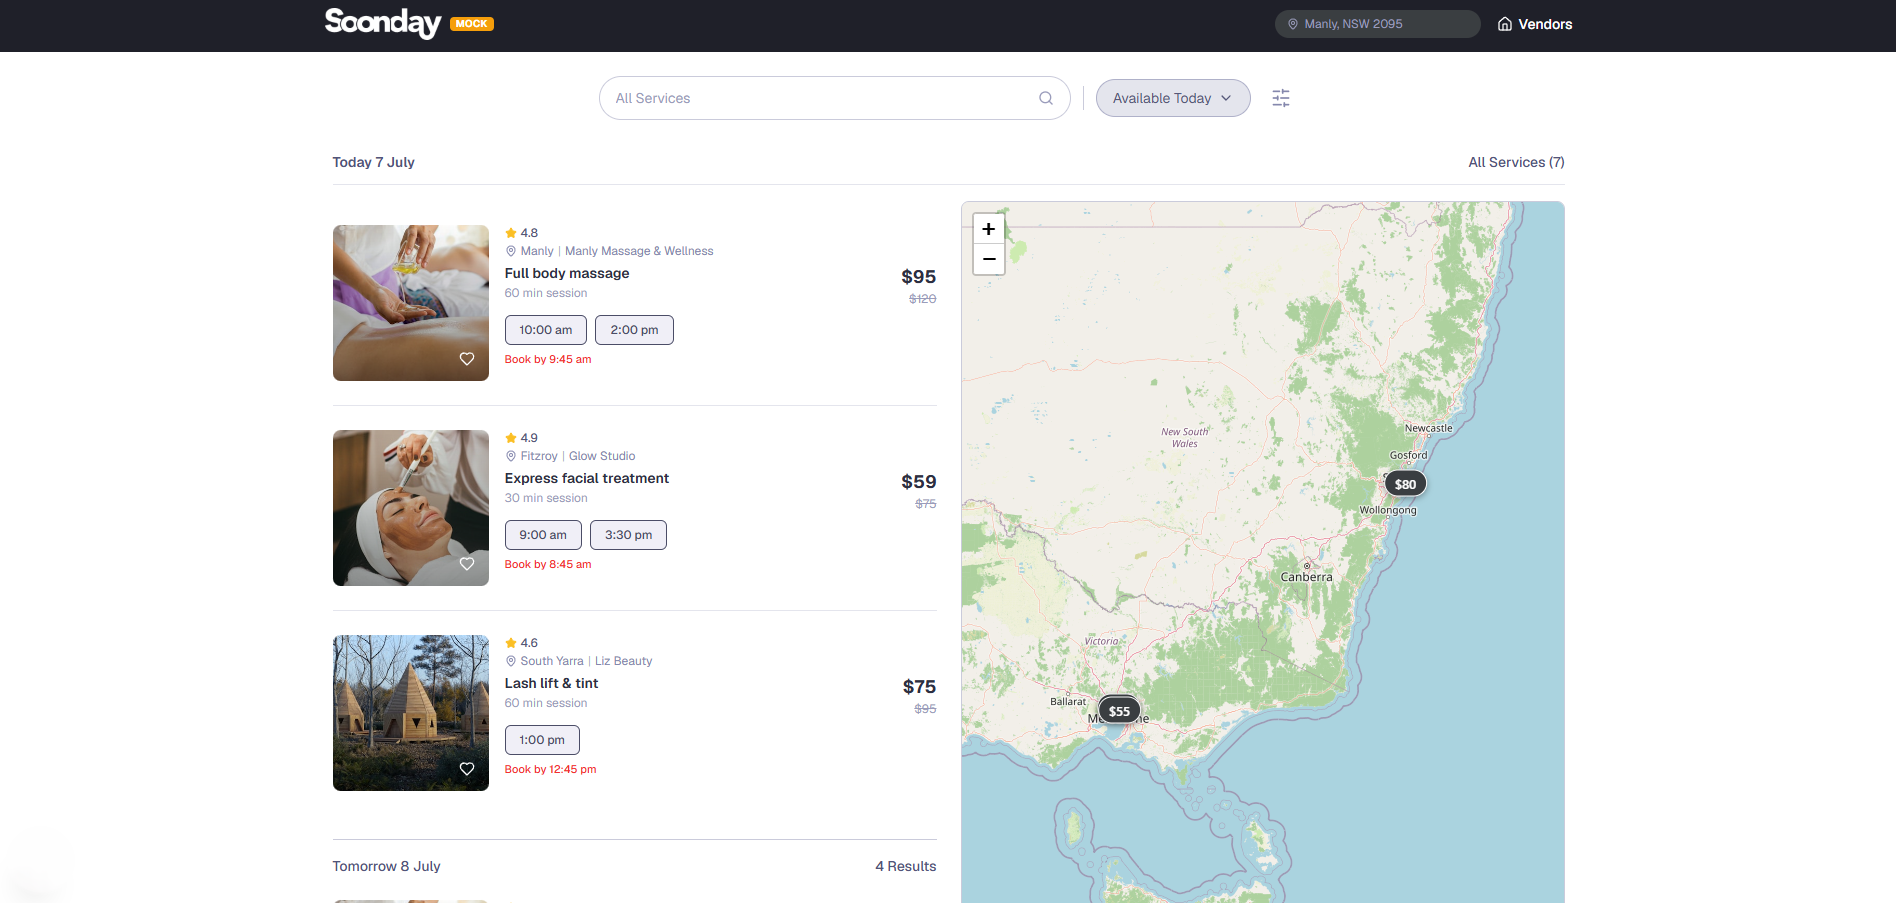Click the All Services (7) label
Viewport: 1896px width, 903px height.
click(x=1516, y=162)
